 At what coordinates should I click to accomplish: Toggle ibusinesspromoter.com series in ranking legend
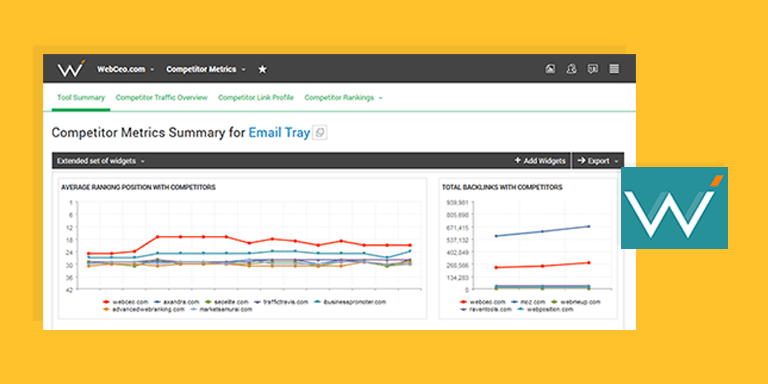350,302
